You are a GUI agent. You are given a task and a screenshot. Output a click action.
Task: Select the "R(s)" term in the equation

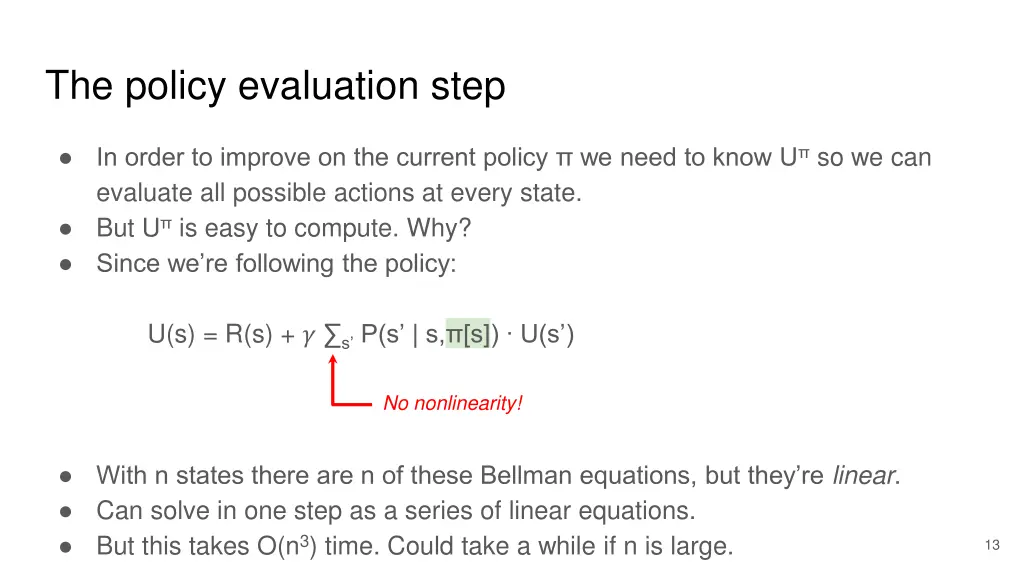coord(249,335)
